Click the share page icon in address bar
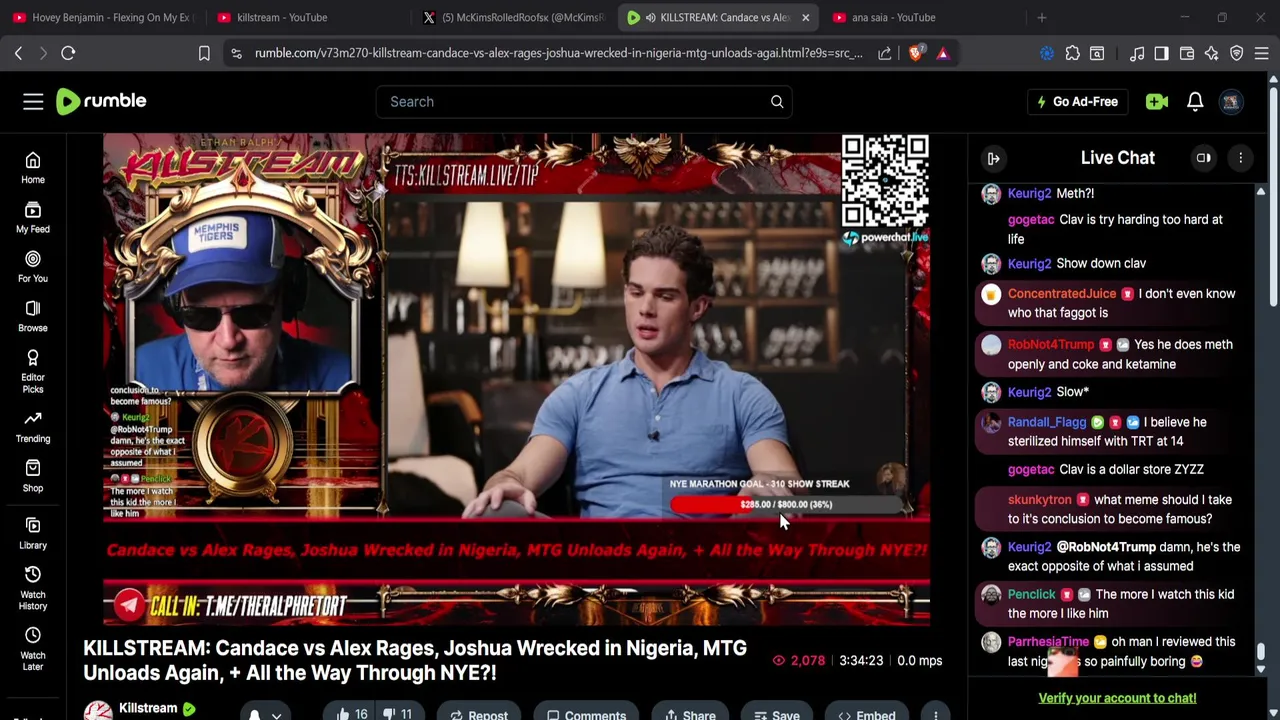 point(885,53)
